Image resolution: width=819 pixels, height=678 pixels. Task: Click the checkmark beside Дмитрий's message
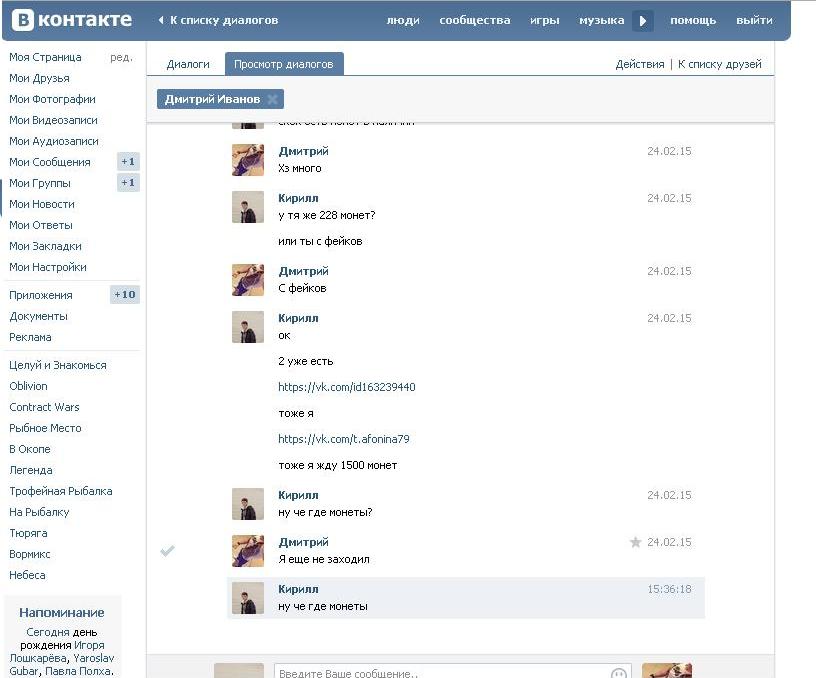(x=167, y=551)
